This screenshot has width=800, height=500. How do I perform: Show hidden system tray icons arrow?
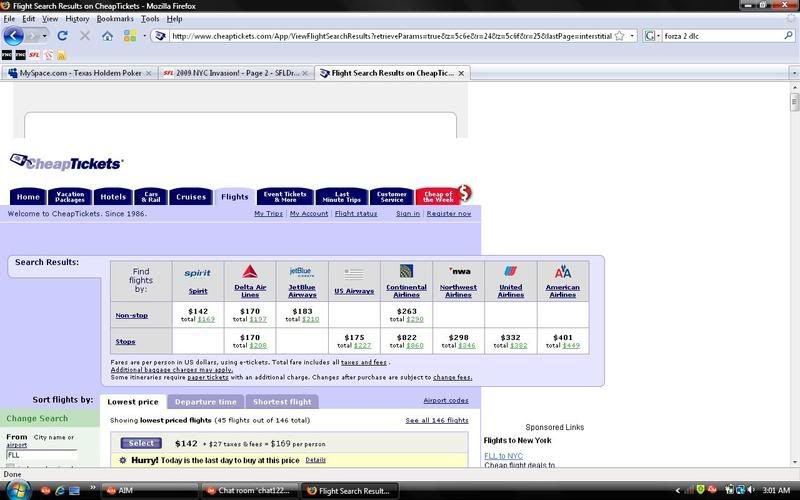(x=678, y=491)
